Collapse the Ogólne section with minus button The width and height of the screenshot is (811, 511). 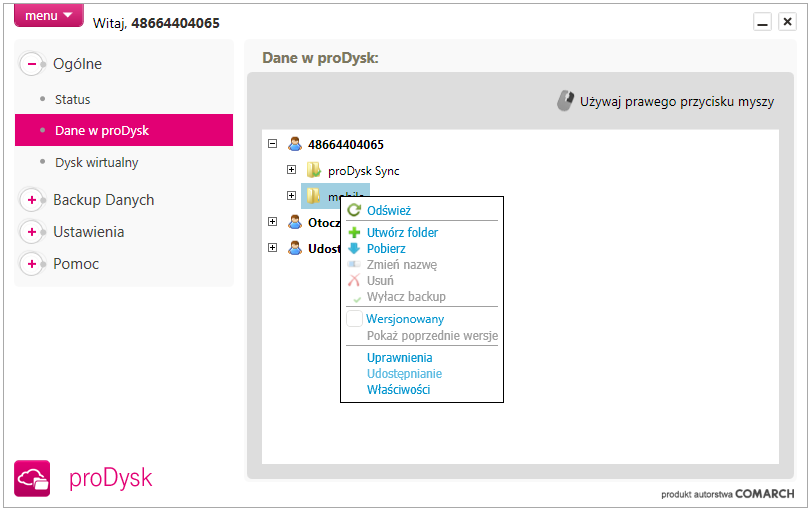pos(32,64)
